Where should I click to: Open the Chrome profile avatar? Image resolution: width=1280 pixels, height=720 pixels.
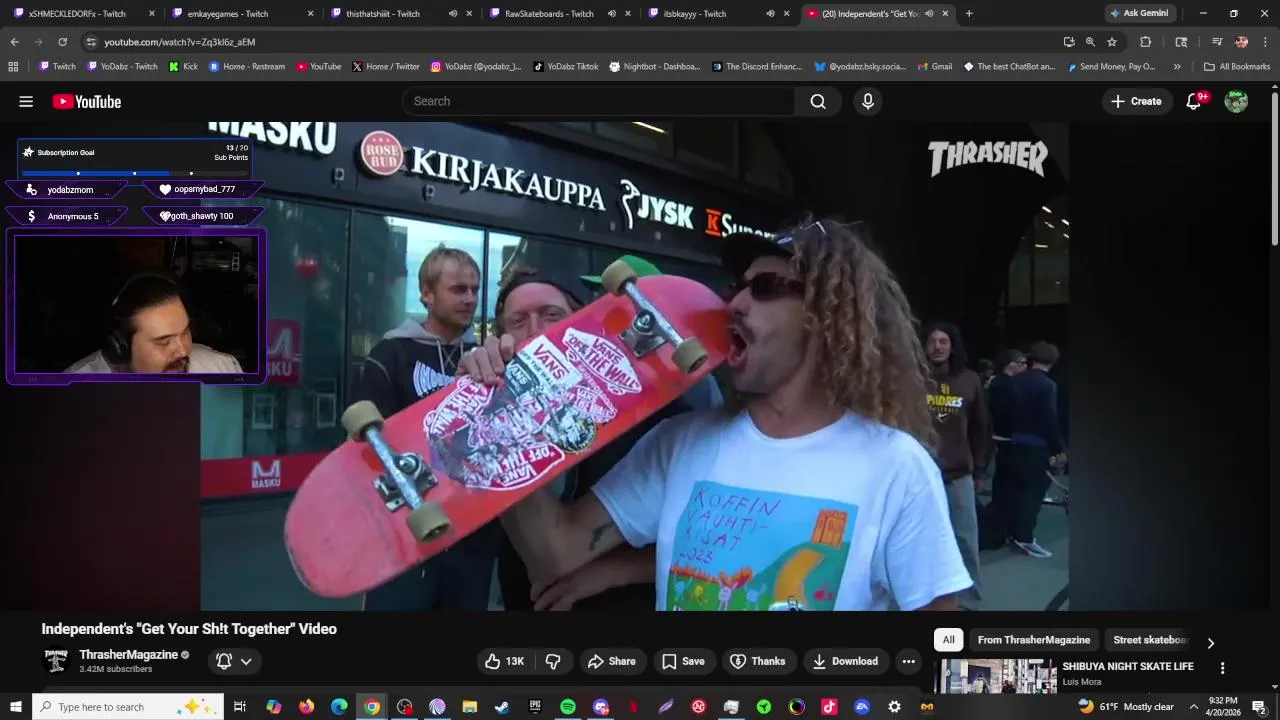tap(1242, 42)
